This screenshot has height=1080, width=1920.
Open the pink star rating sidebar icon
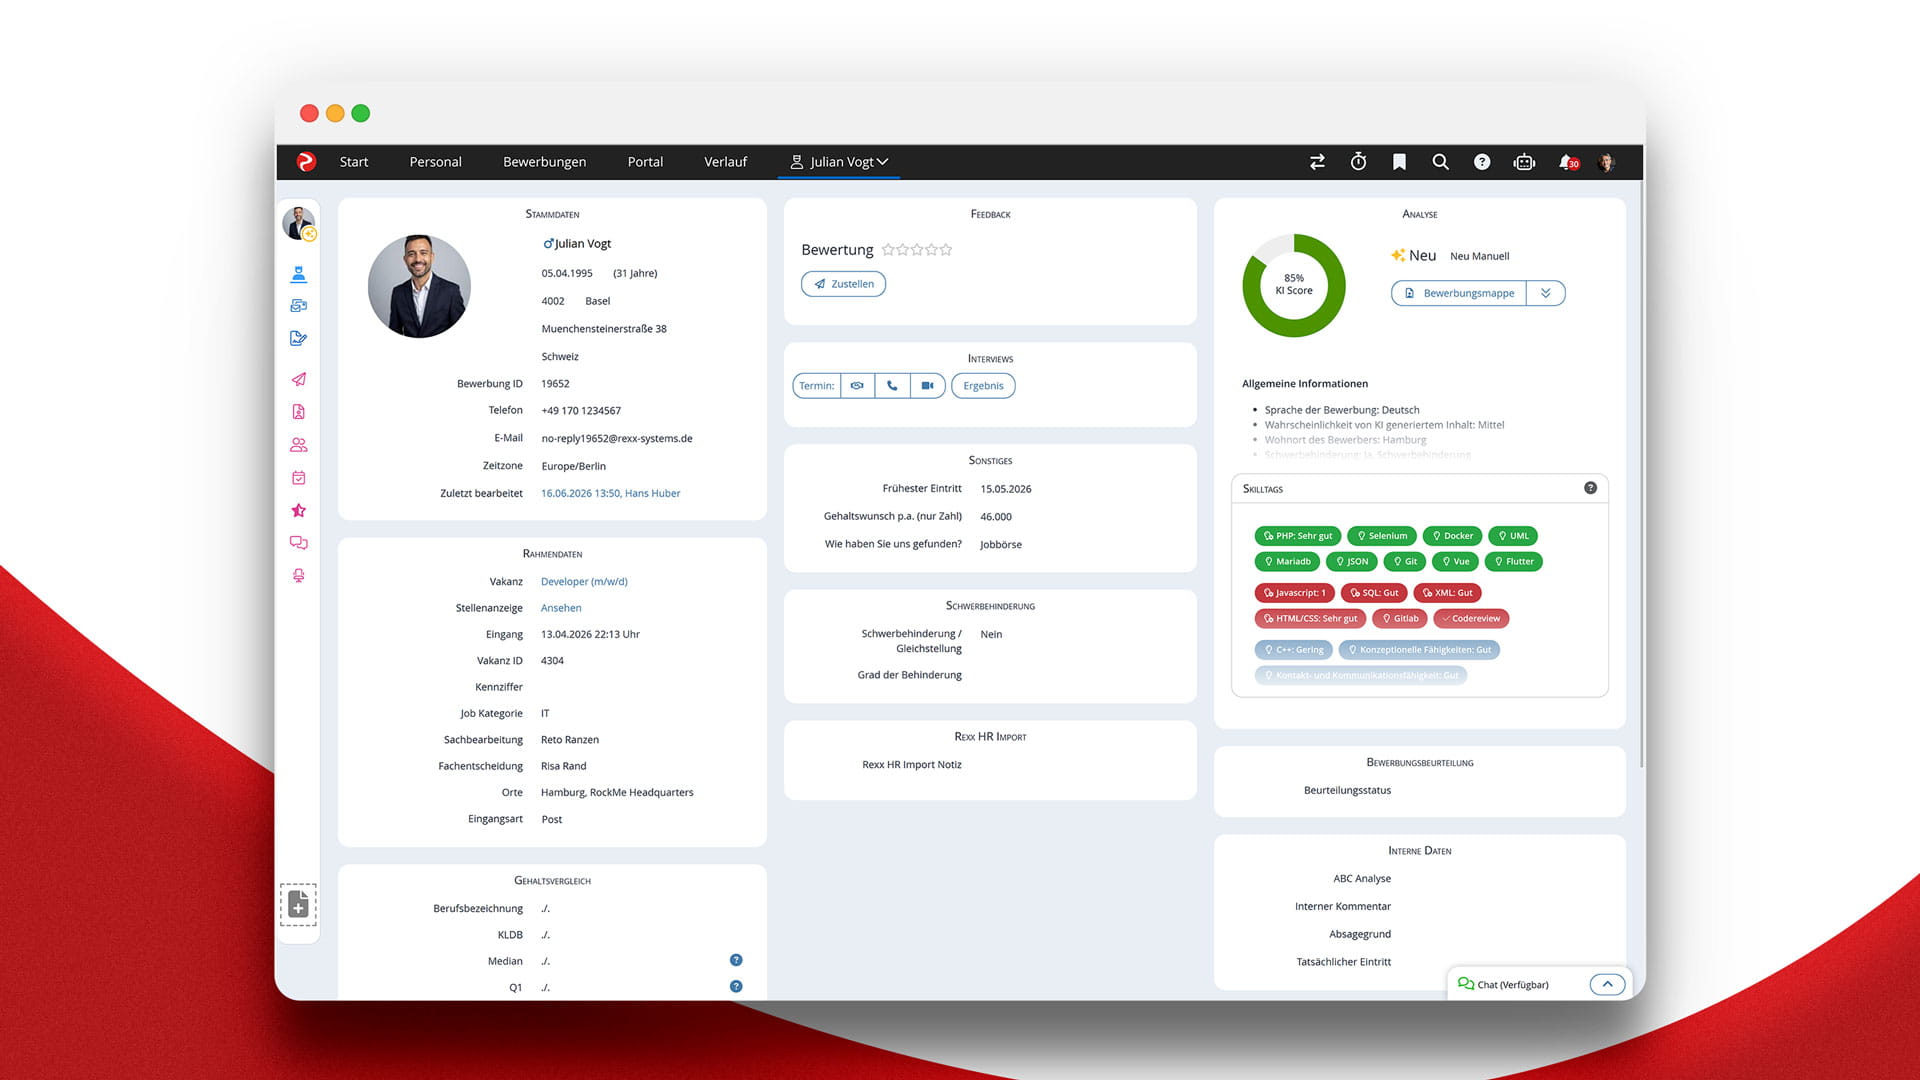(x=298, y=510)
